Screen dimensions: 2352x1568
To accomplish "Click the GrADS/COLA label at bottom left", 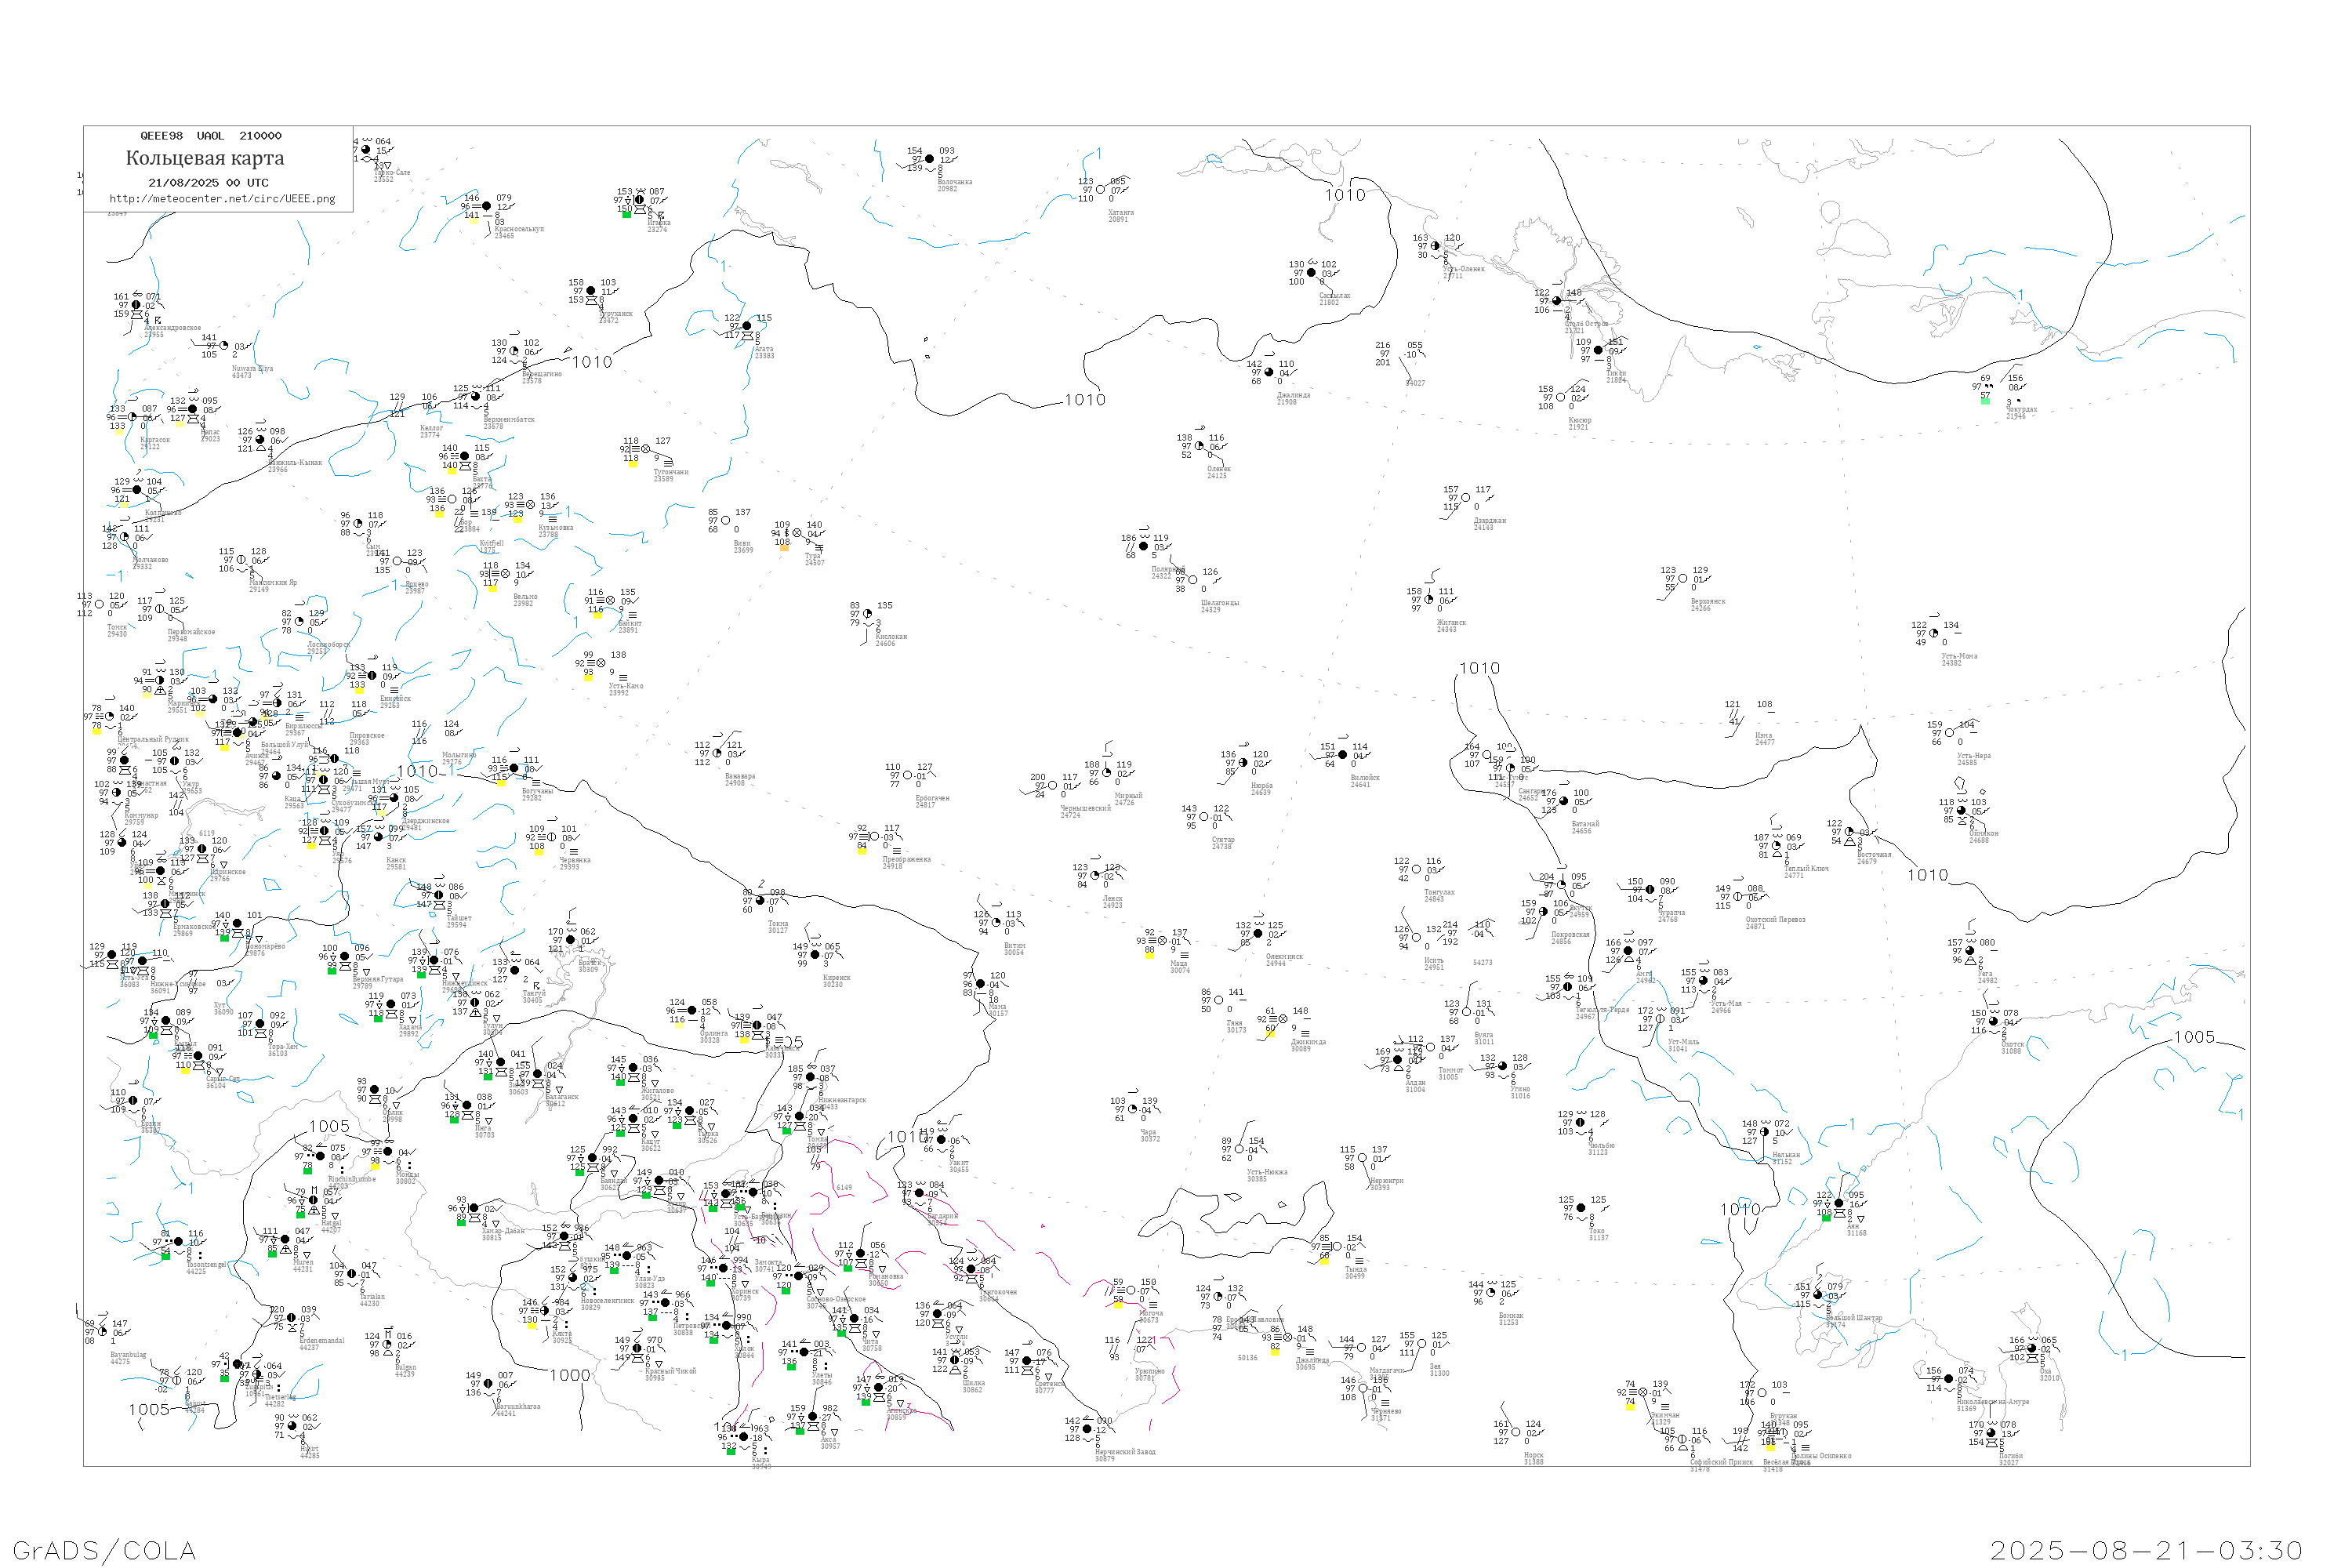I will click(x=104, y=1550).
